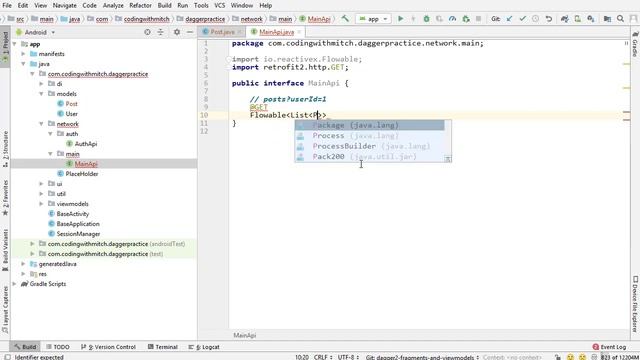Collapse the java folder node
This screenshot has height=360, width=640.
24,64
